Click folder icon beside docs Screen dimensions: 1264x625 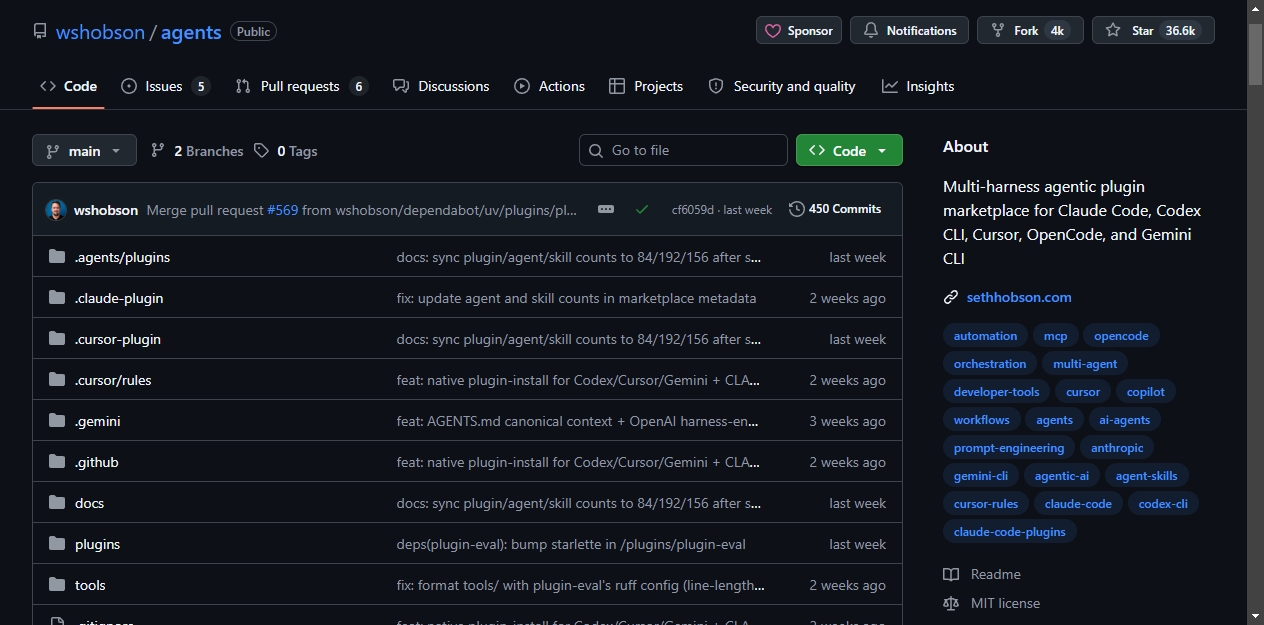coord(57,503)
